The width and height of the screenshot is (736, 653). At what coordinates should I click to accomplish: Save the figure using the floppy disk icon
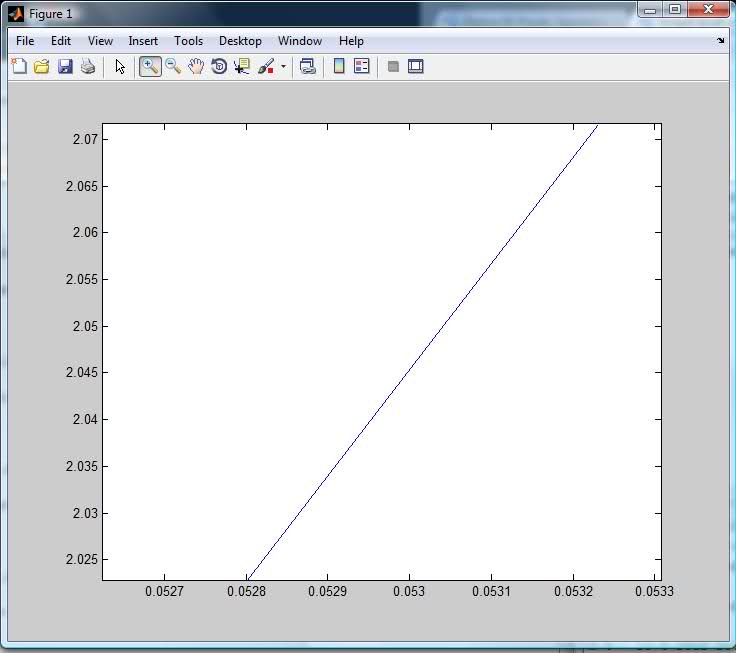65,67
